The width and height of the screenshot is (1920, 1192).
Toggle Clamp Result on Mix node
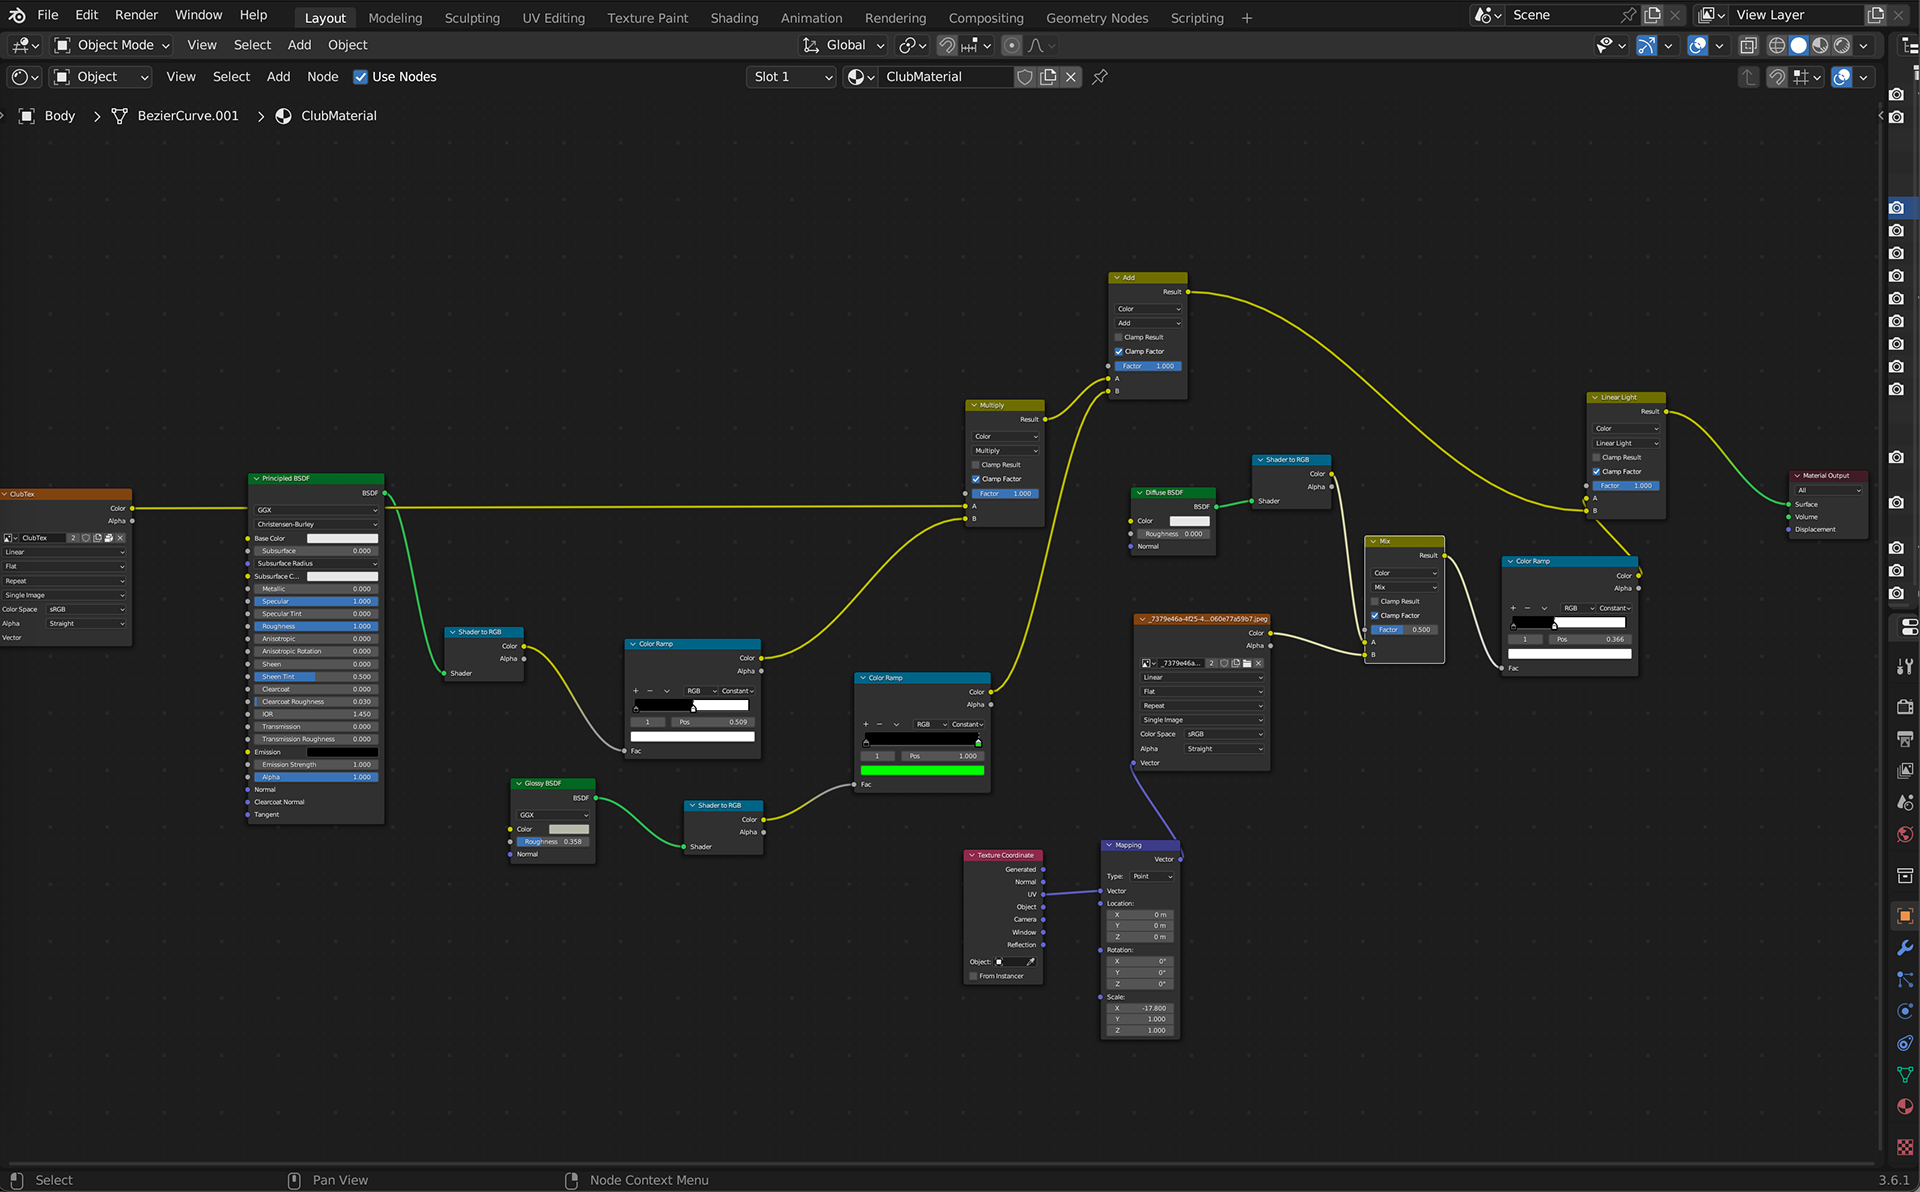(x=1375, y=601)
